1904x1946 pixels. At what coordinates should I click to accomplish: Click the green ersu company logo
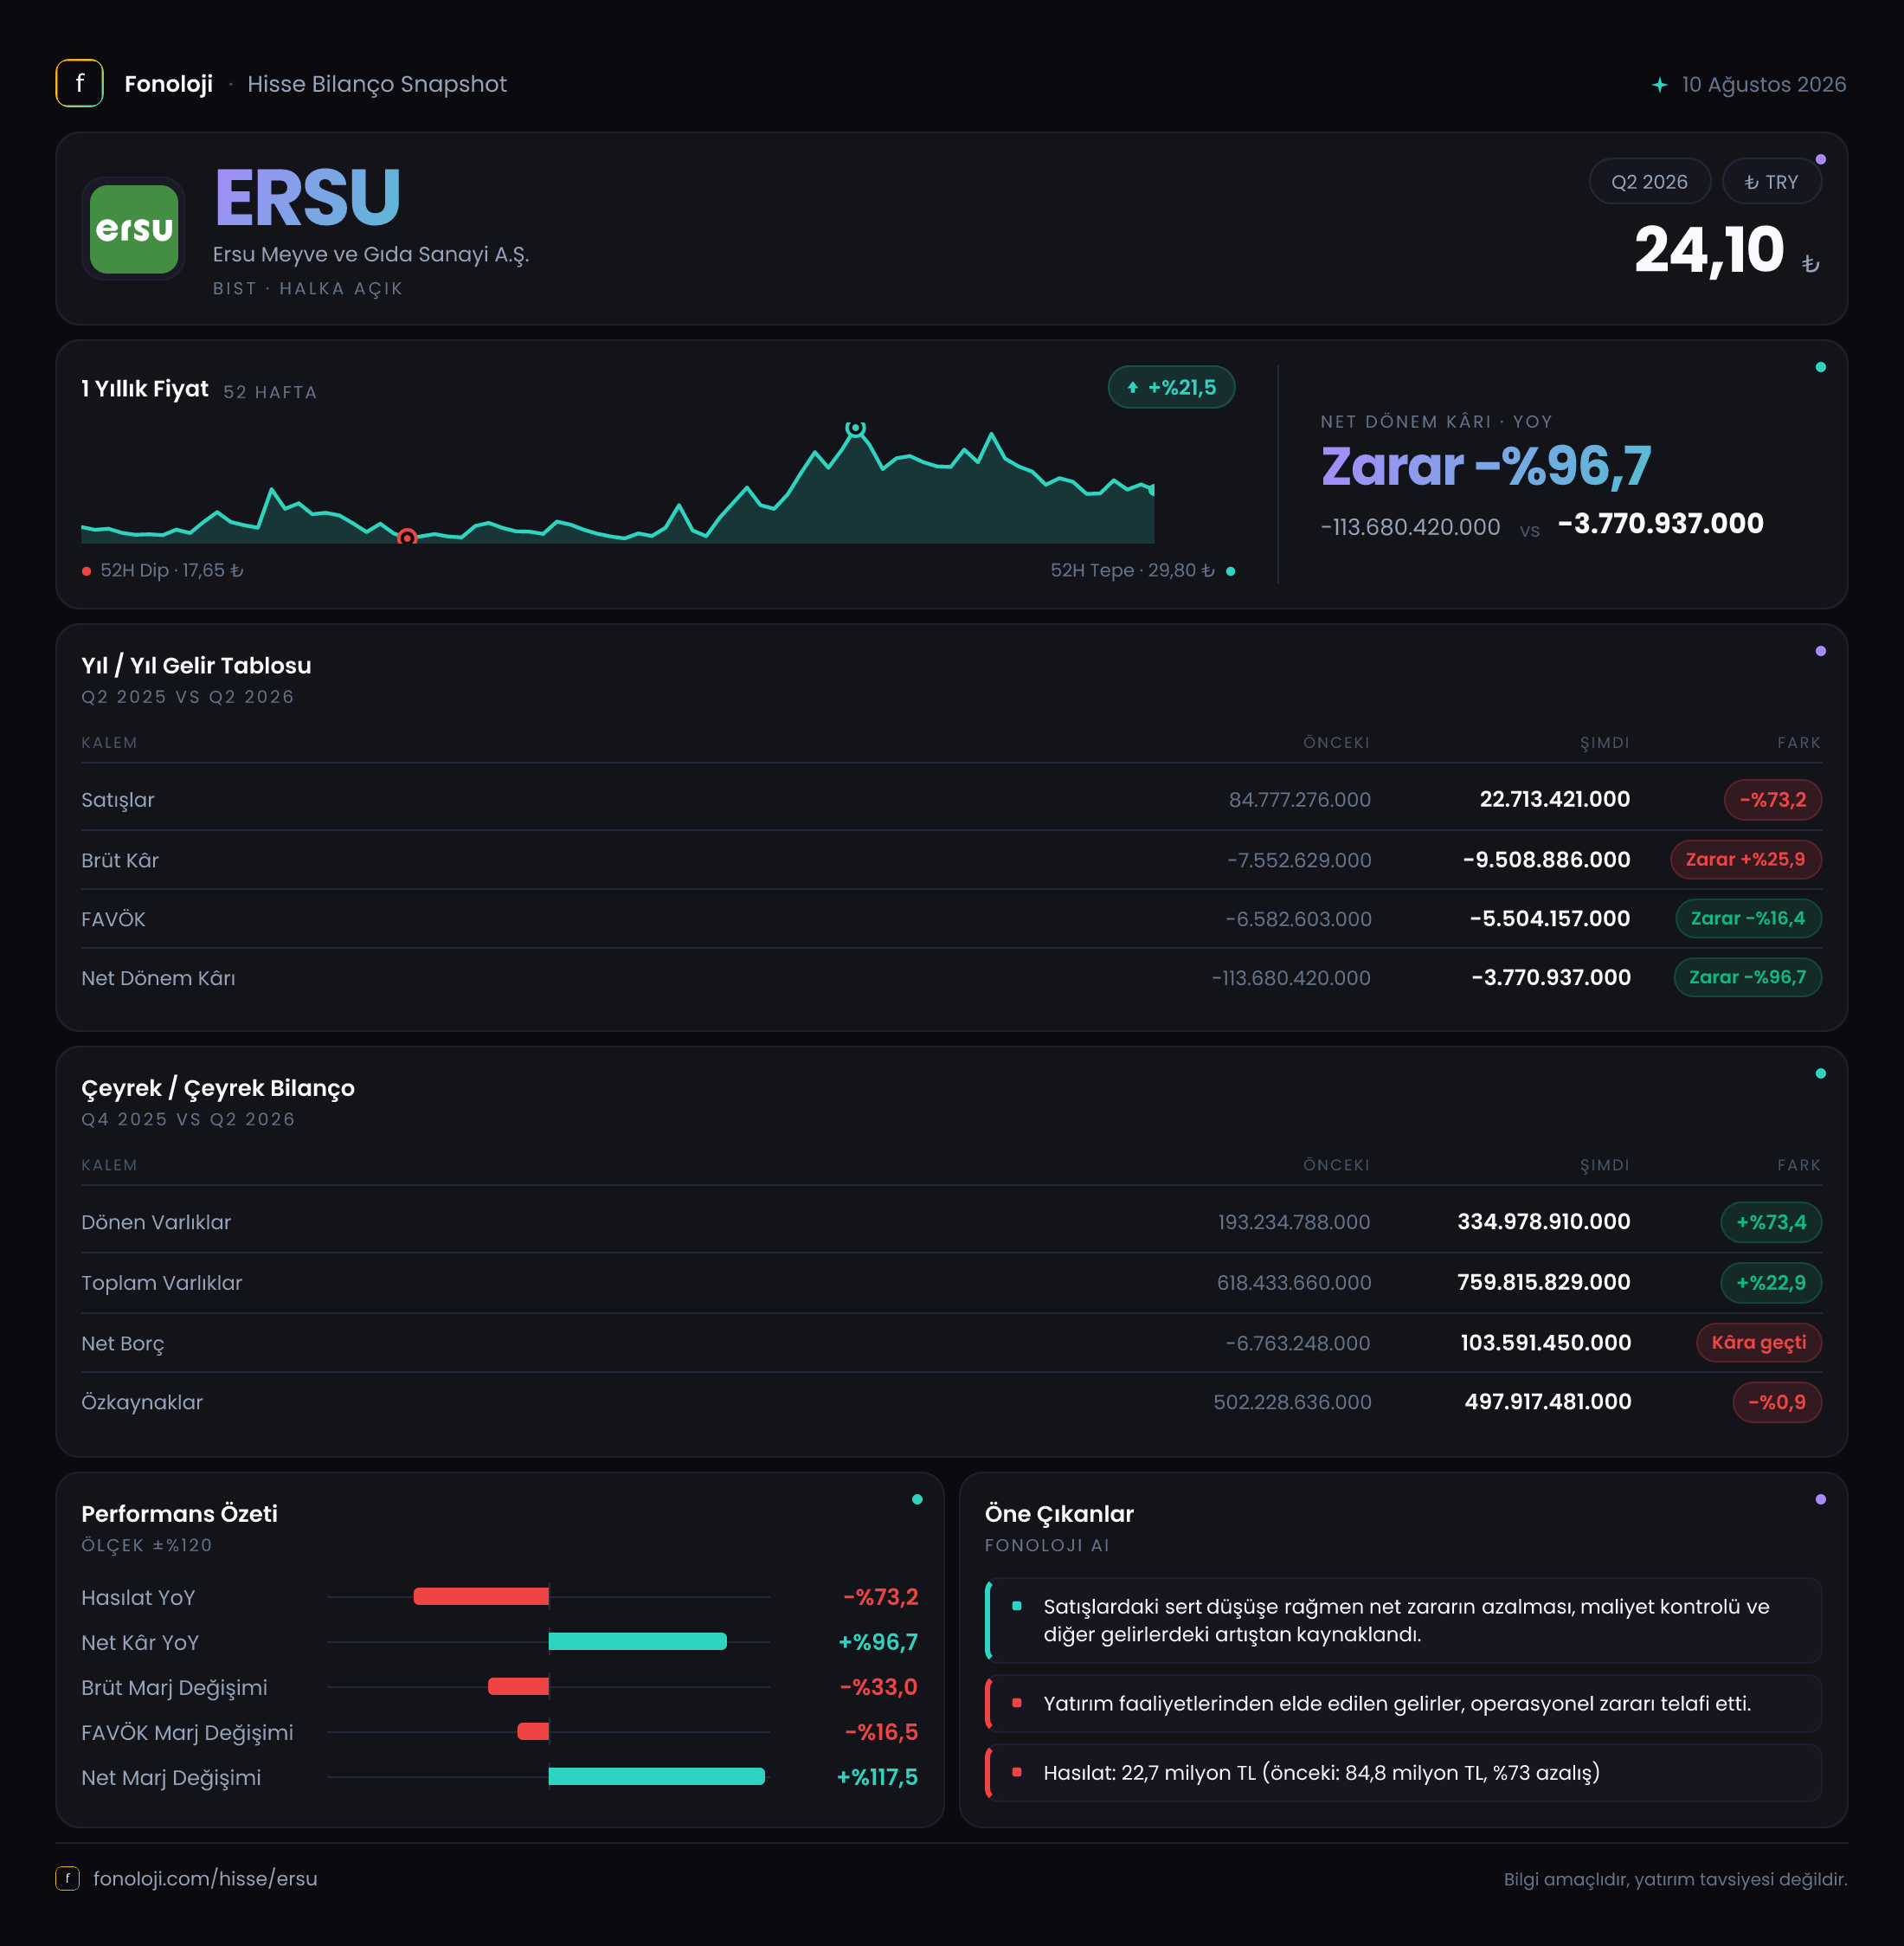coord(134,229)
